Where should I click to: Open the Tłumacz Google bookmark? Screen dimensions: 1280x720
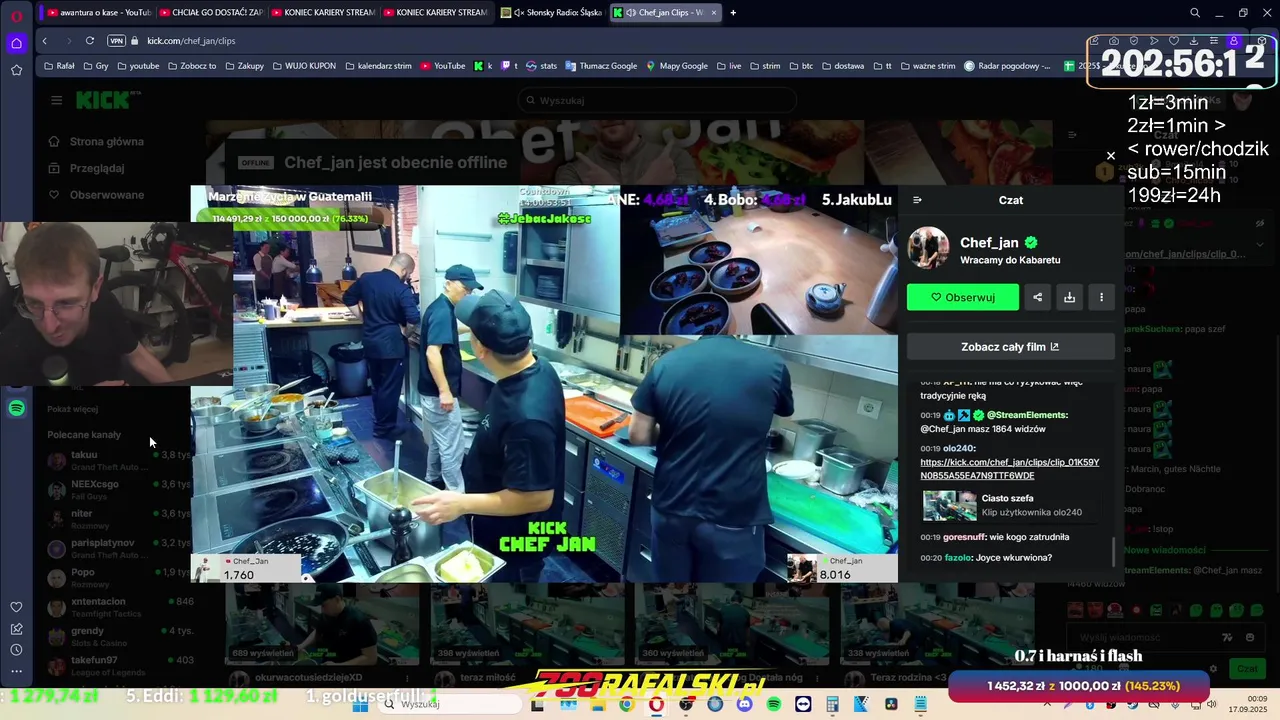click(x=601, y=66)
